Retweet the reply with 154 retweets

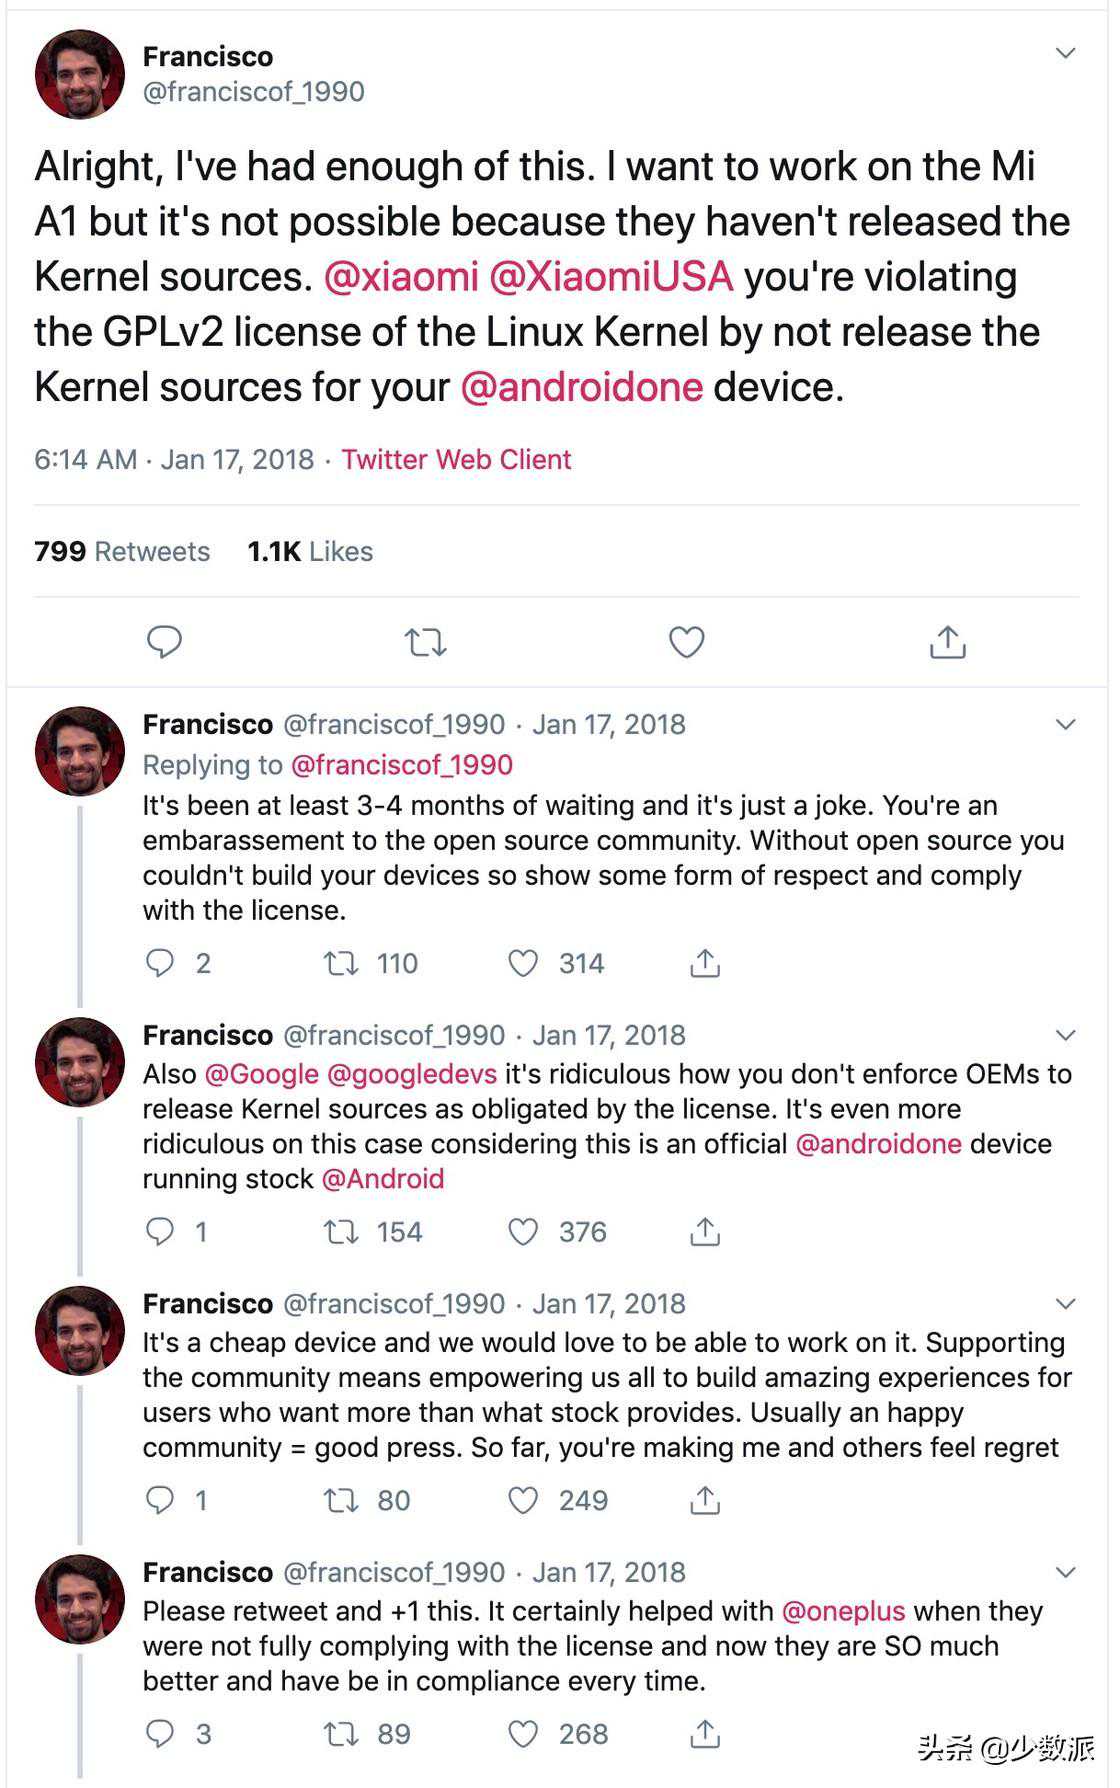(341, 1232)
